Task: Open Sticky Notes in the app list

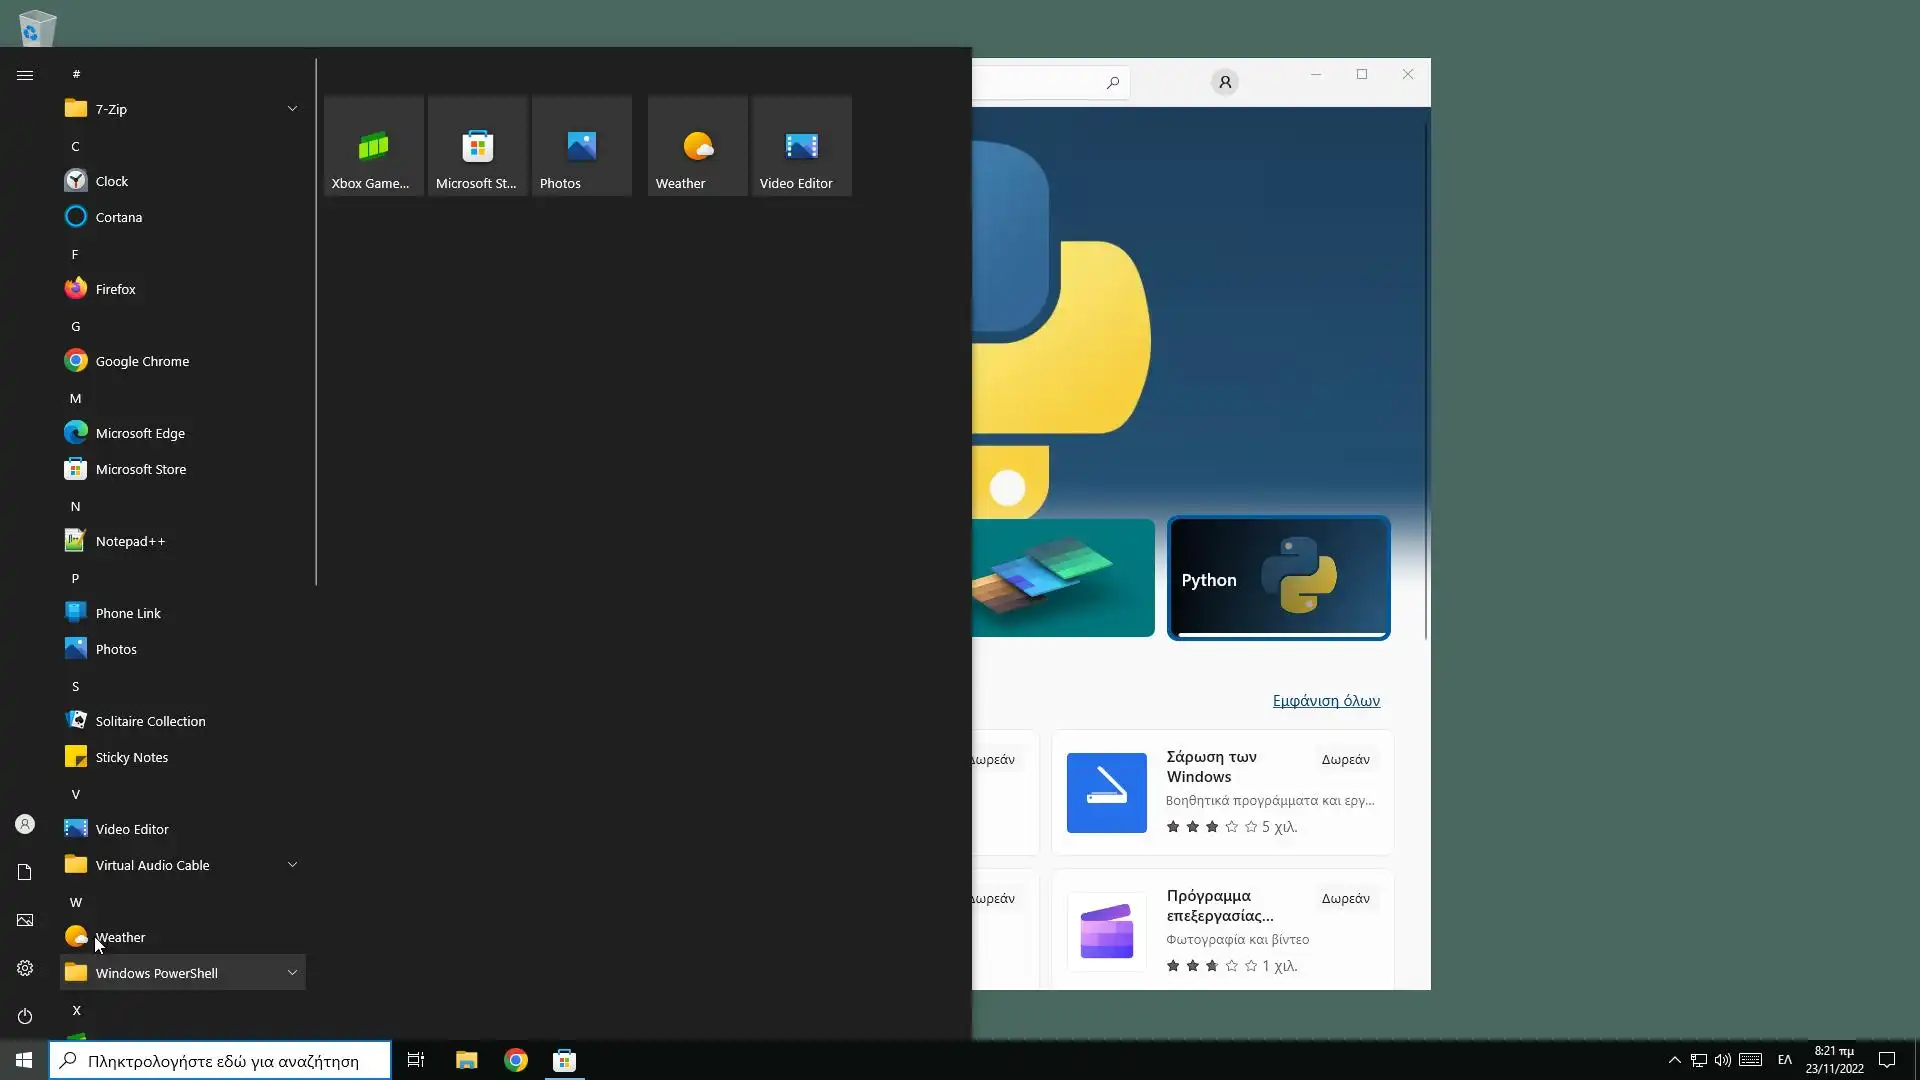Action: [x=131, y=757]
